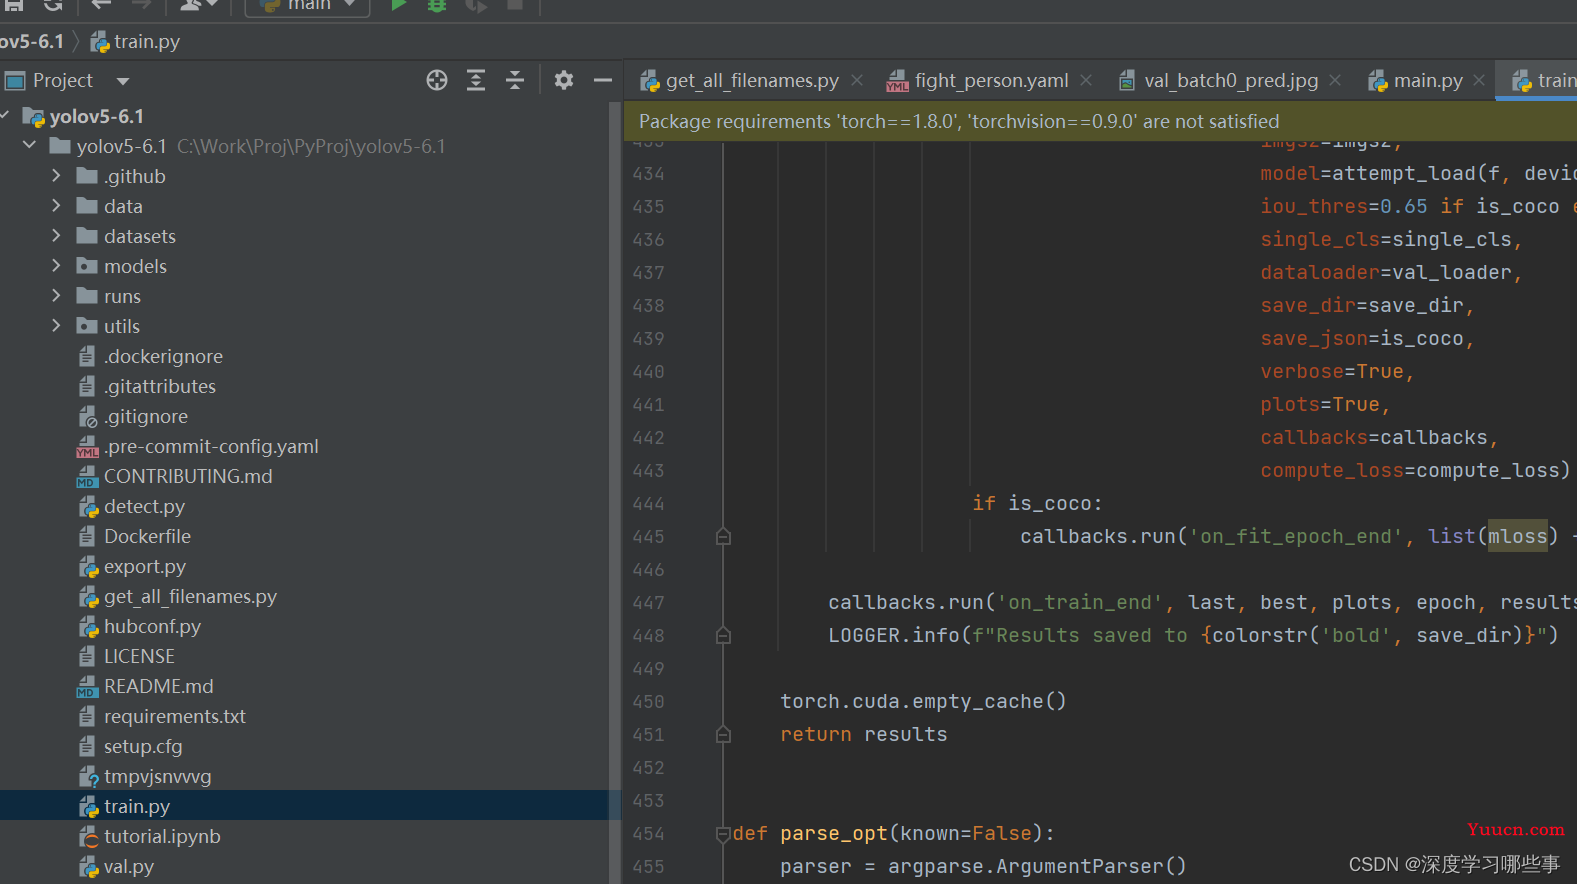Expand the data folder

(x=56, y=205)
